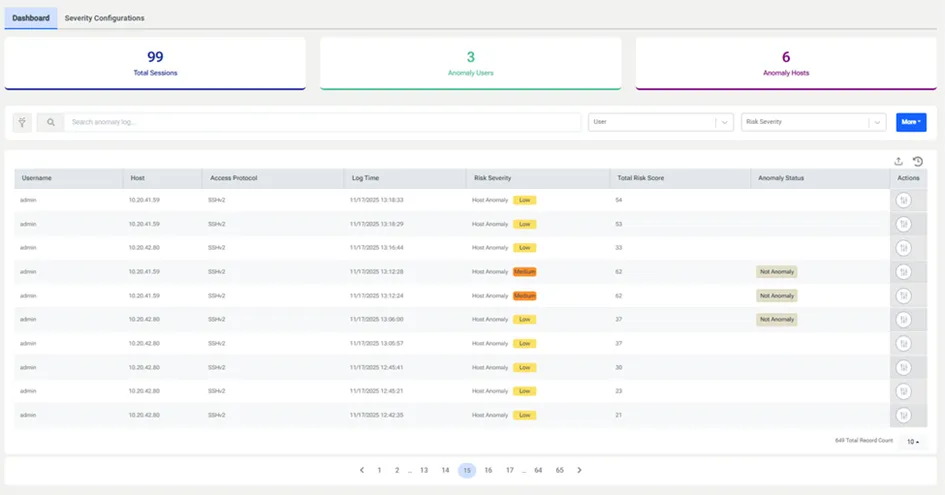
Task: Click the Search anomaly log input field
Action: 322,122
